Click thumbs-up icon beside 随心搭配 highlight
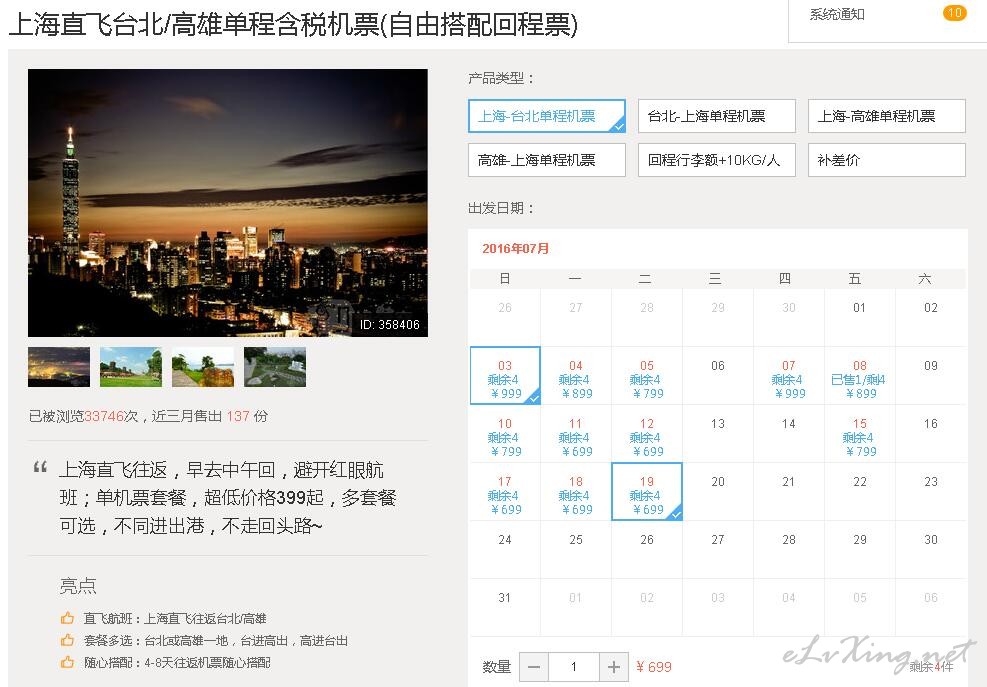The height and width of the screenshot is (687, 987). [67, 662]
